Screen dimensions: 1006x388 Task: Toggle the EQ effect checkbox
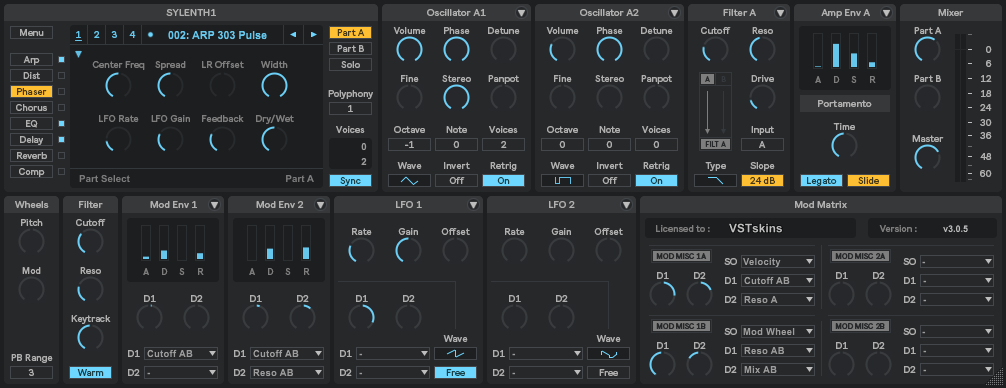pos(62,123)
